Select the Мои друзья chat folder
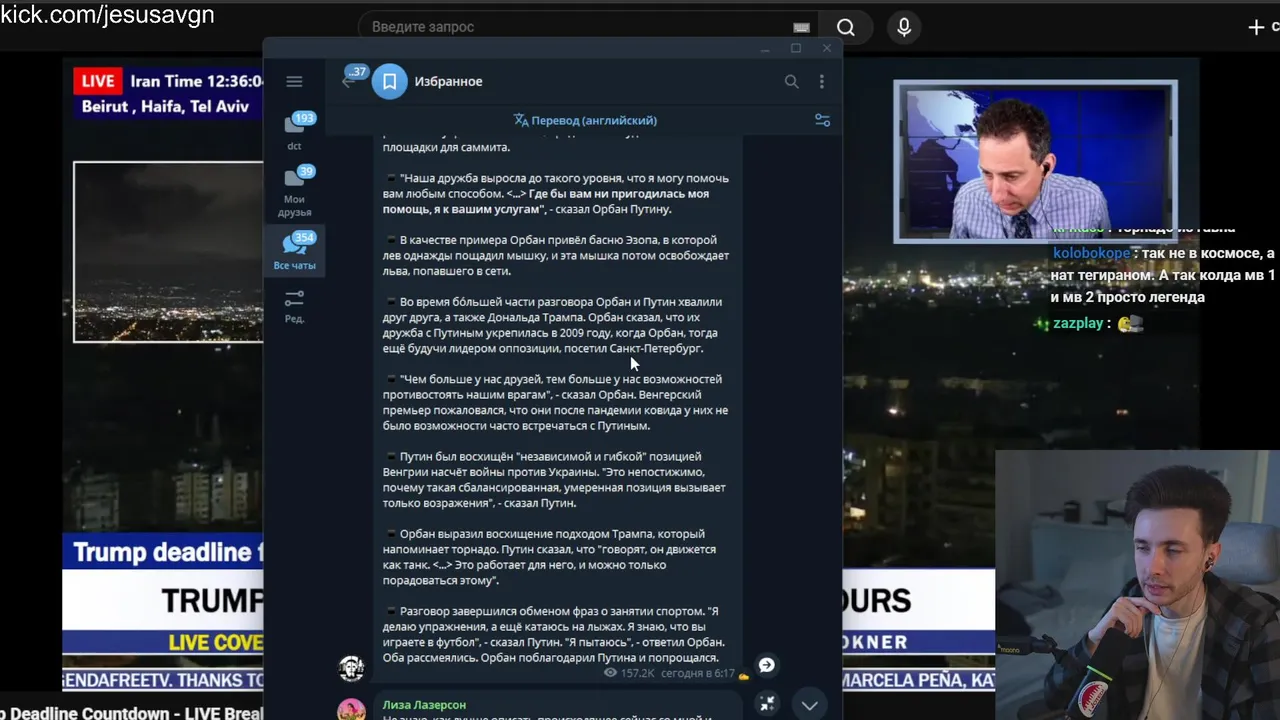This screenshot has width=1280, height=720. point(294,191)
